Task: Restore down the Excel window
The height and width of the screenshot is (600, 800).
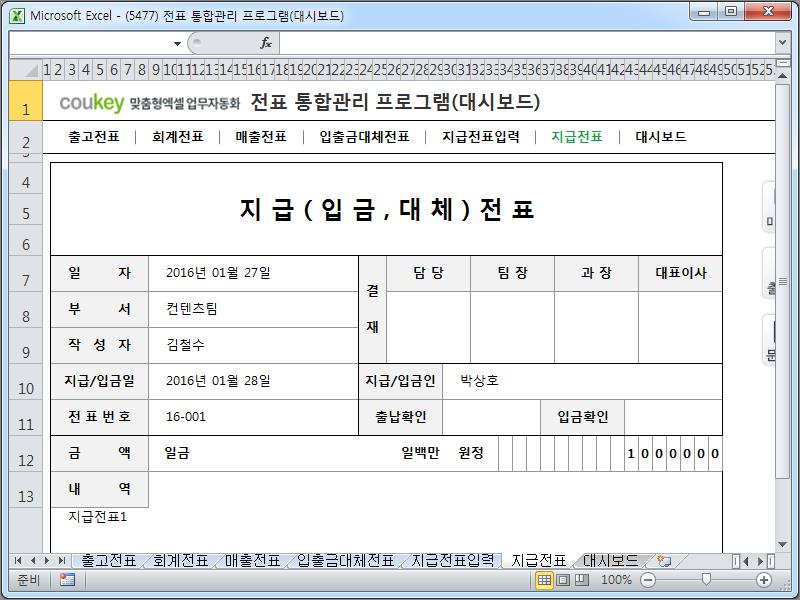Action: [x=731, y=11]
